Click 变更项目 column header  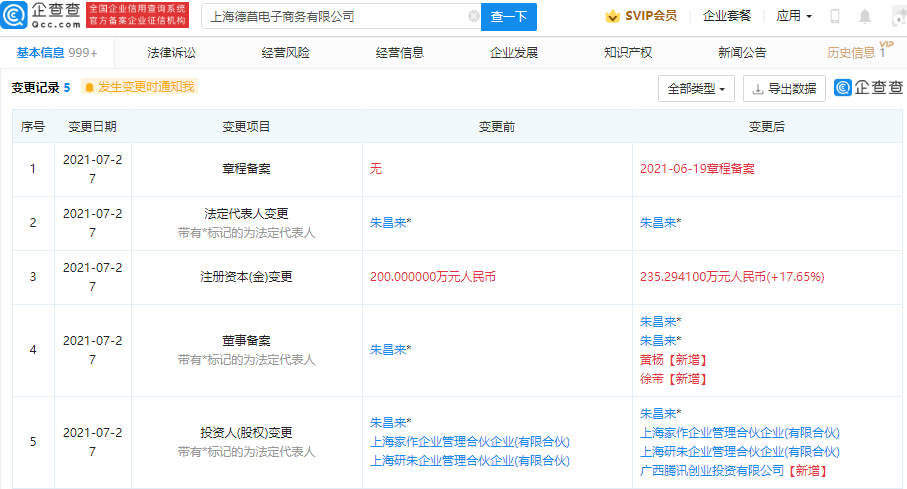pos(246,127)
